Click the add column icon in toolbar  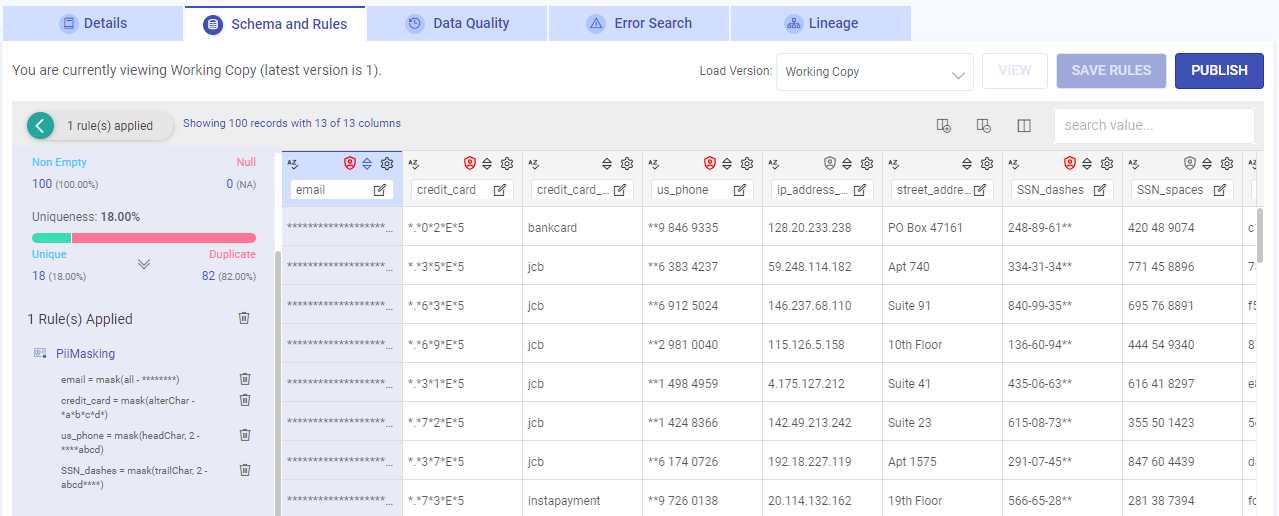pyautogui.click(x=943, y=125)
